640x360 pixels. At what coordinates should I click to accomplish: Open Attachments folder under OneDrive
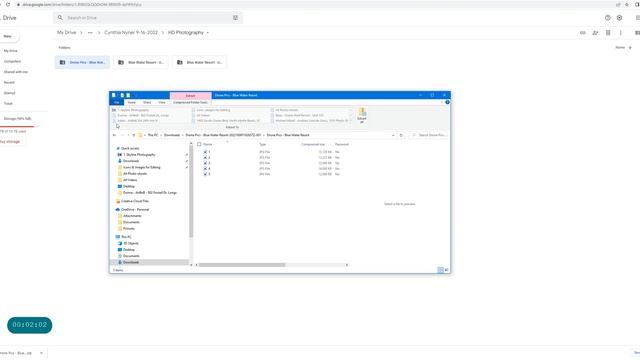(132, 216)
